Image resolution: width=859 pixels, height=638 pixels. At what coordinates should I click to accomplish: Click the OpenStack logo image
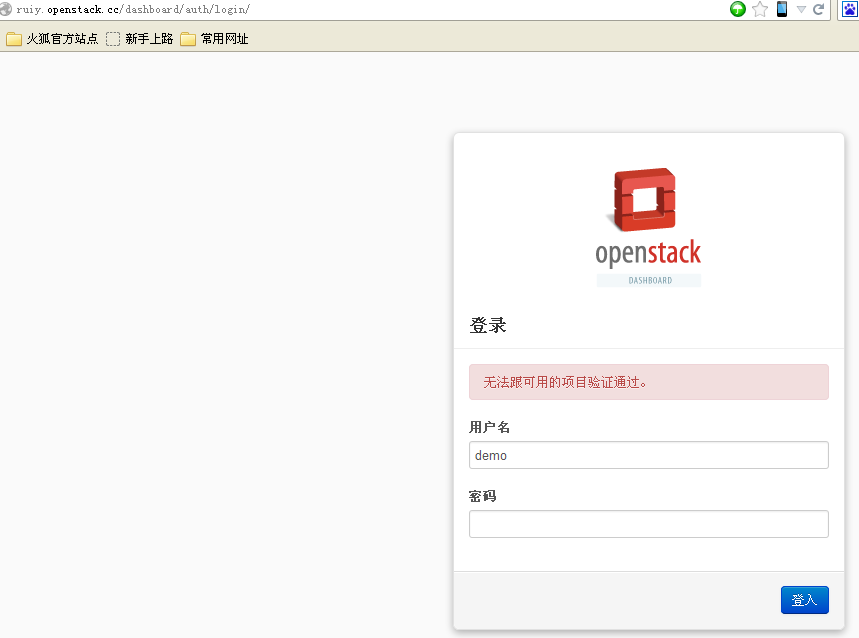648,226
